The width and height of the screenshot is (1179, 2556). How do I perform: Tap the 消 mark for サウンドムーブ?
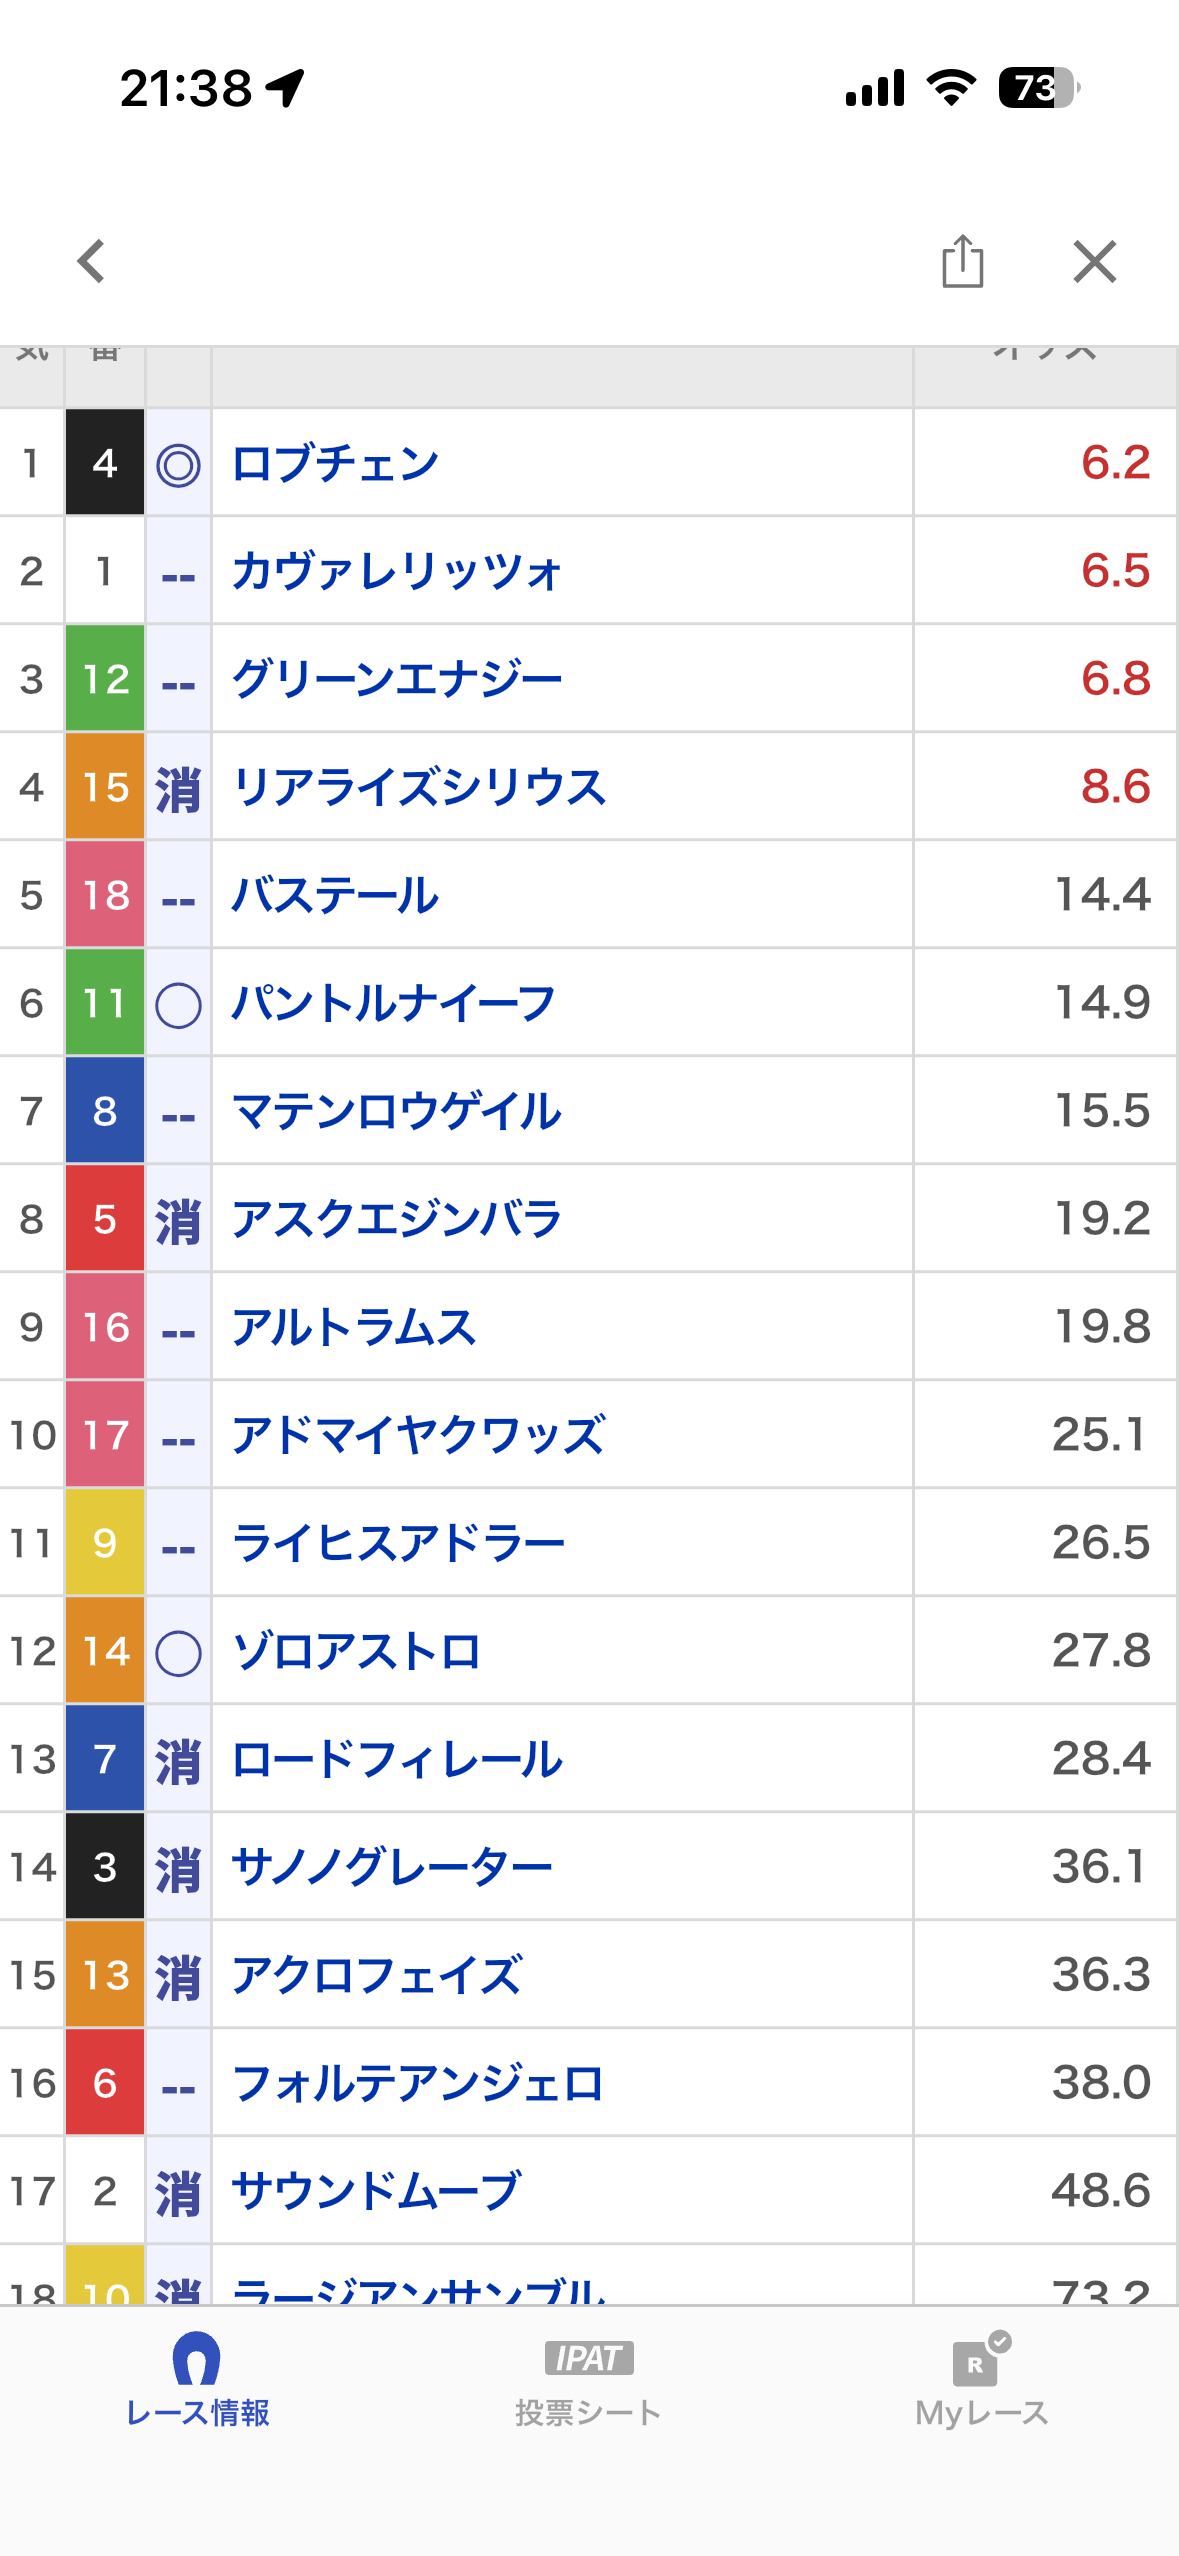[x=178, y=2193]
